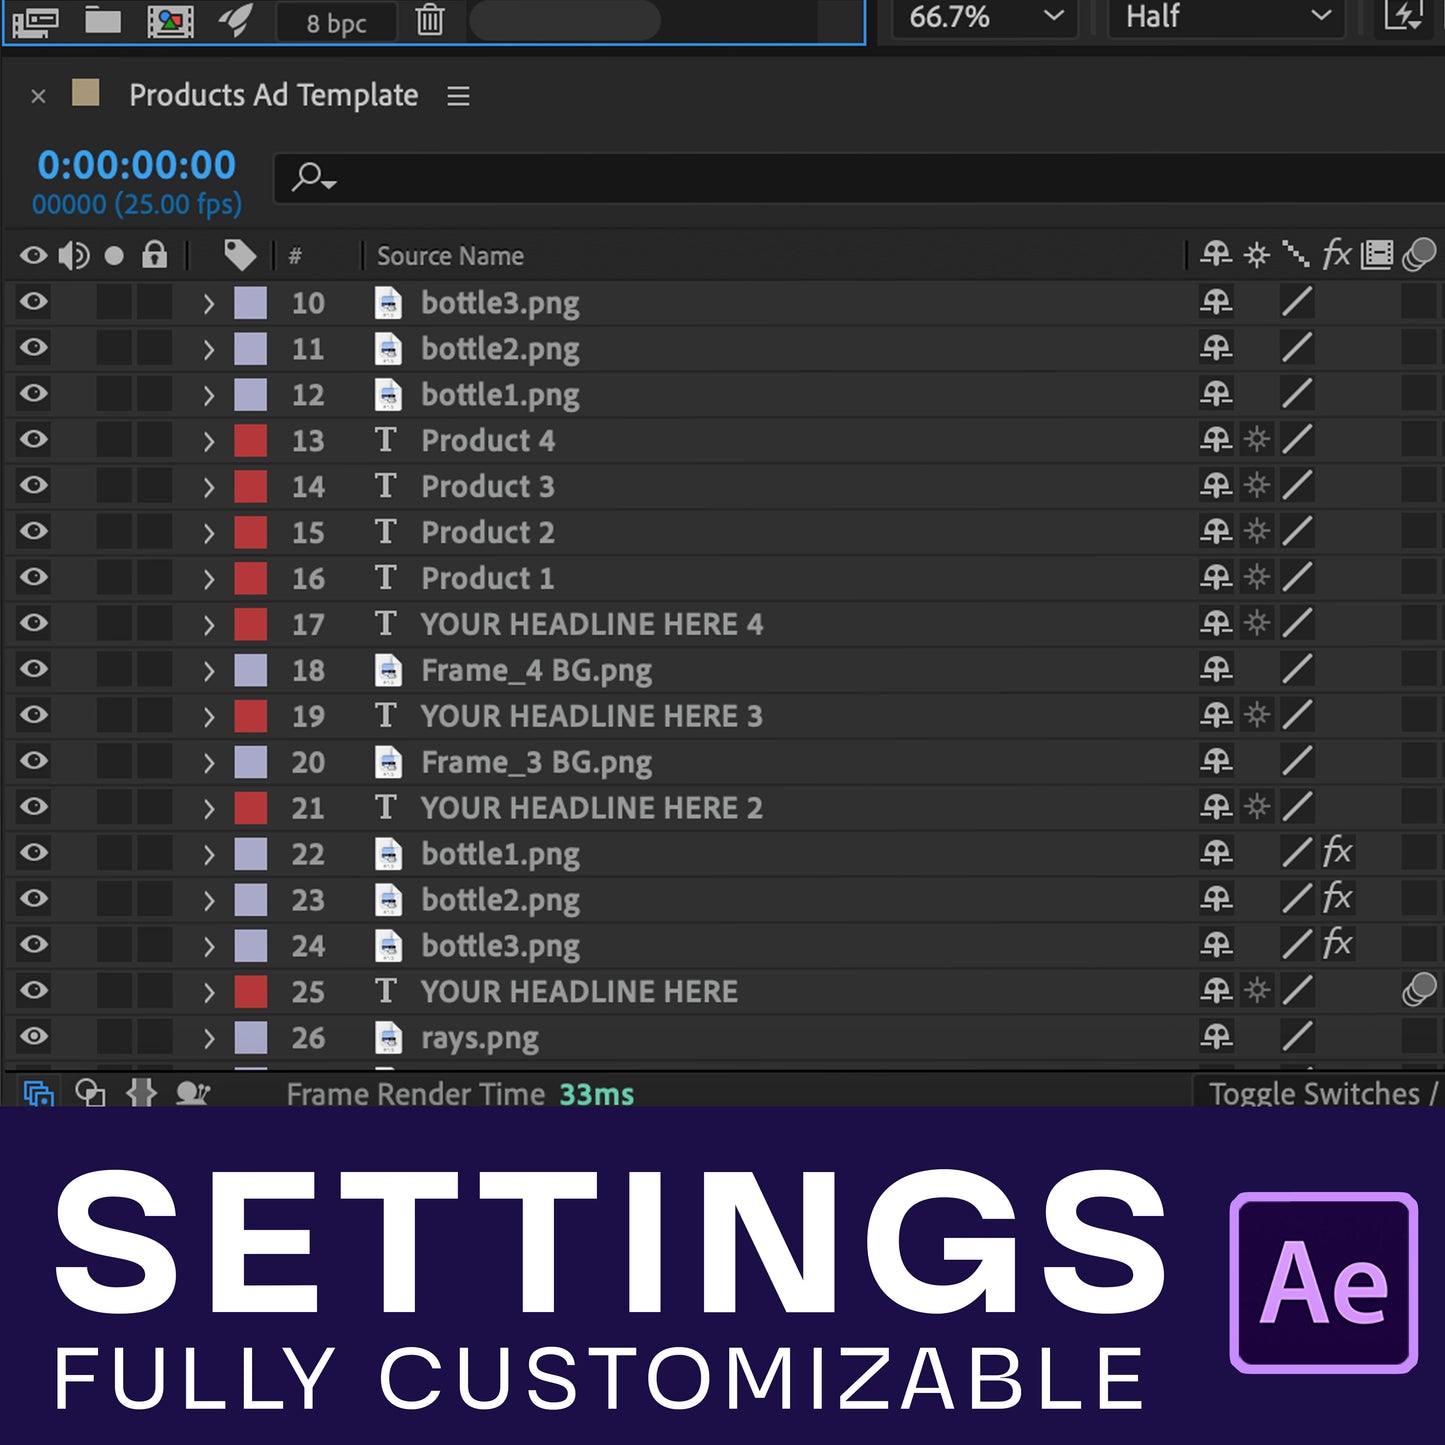Open the 66.7% zoom dropdown

pos(984,17)
